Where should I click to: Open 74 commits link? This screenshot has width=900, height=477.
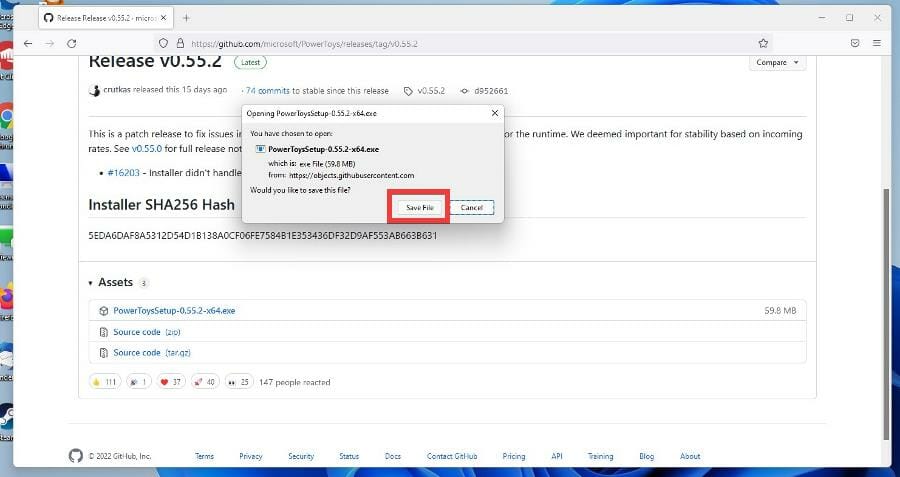267,91
